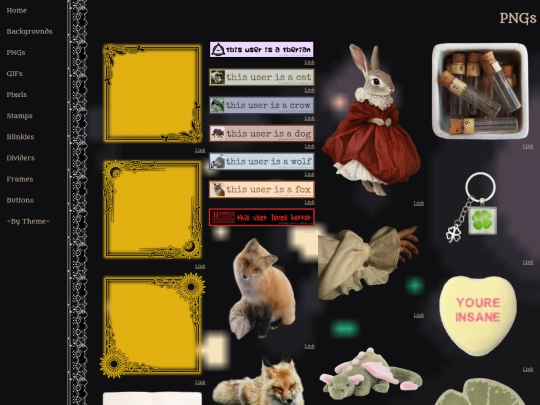The width and height of the screenshot is (540, 405).
Task: Click the 'this user is a therian' badge
Action: tap(262, 50)
